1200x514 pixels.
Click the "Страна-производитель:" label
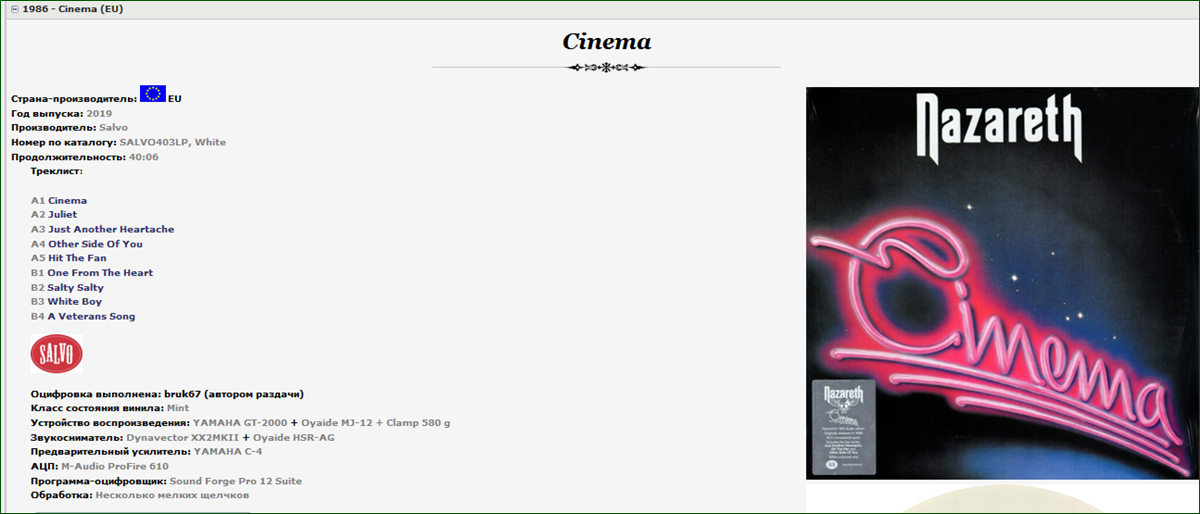point(73,99)
